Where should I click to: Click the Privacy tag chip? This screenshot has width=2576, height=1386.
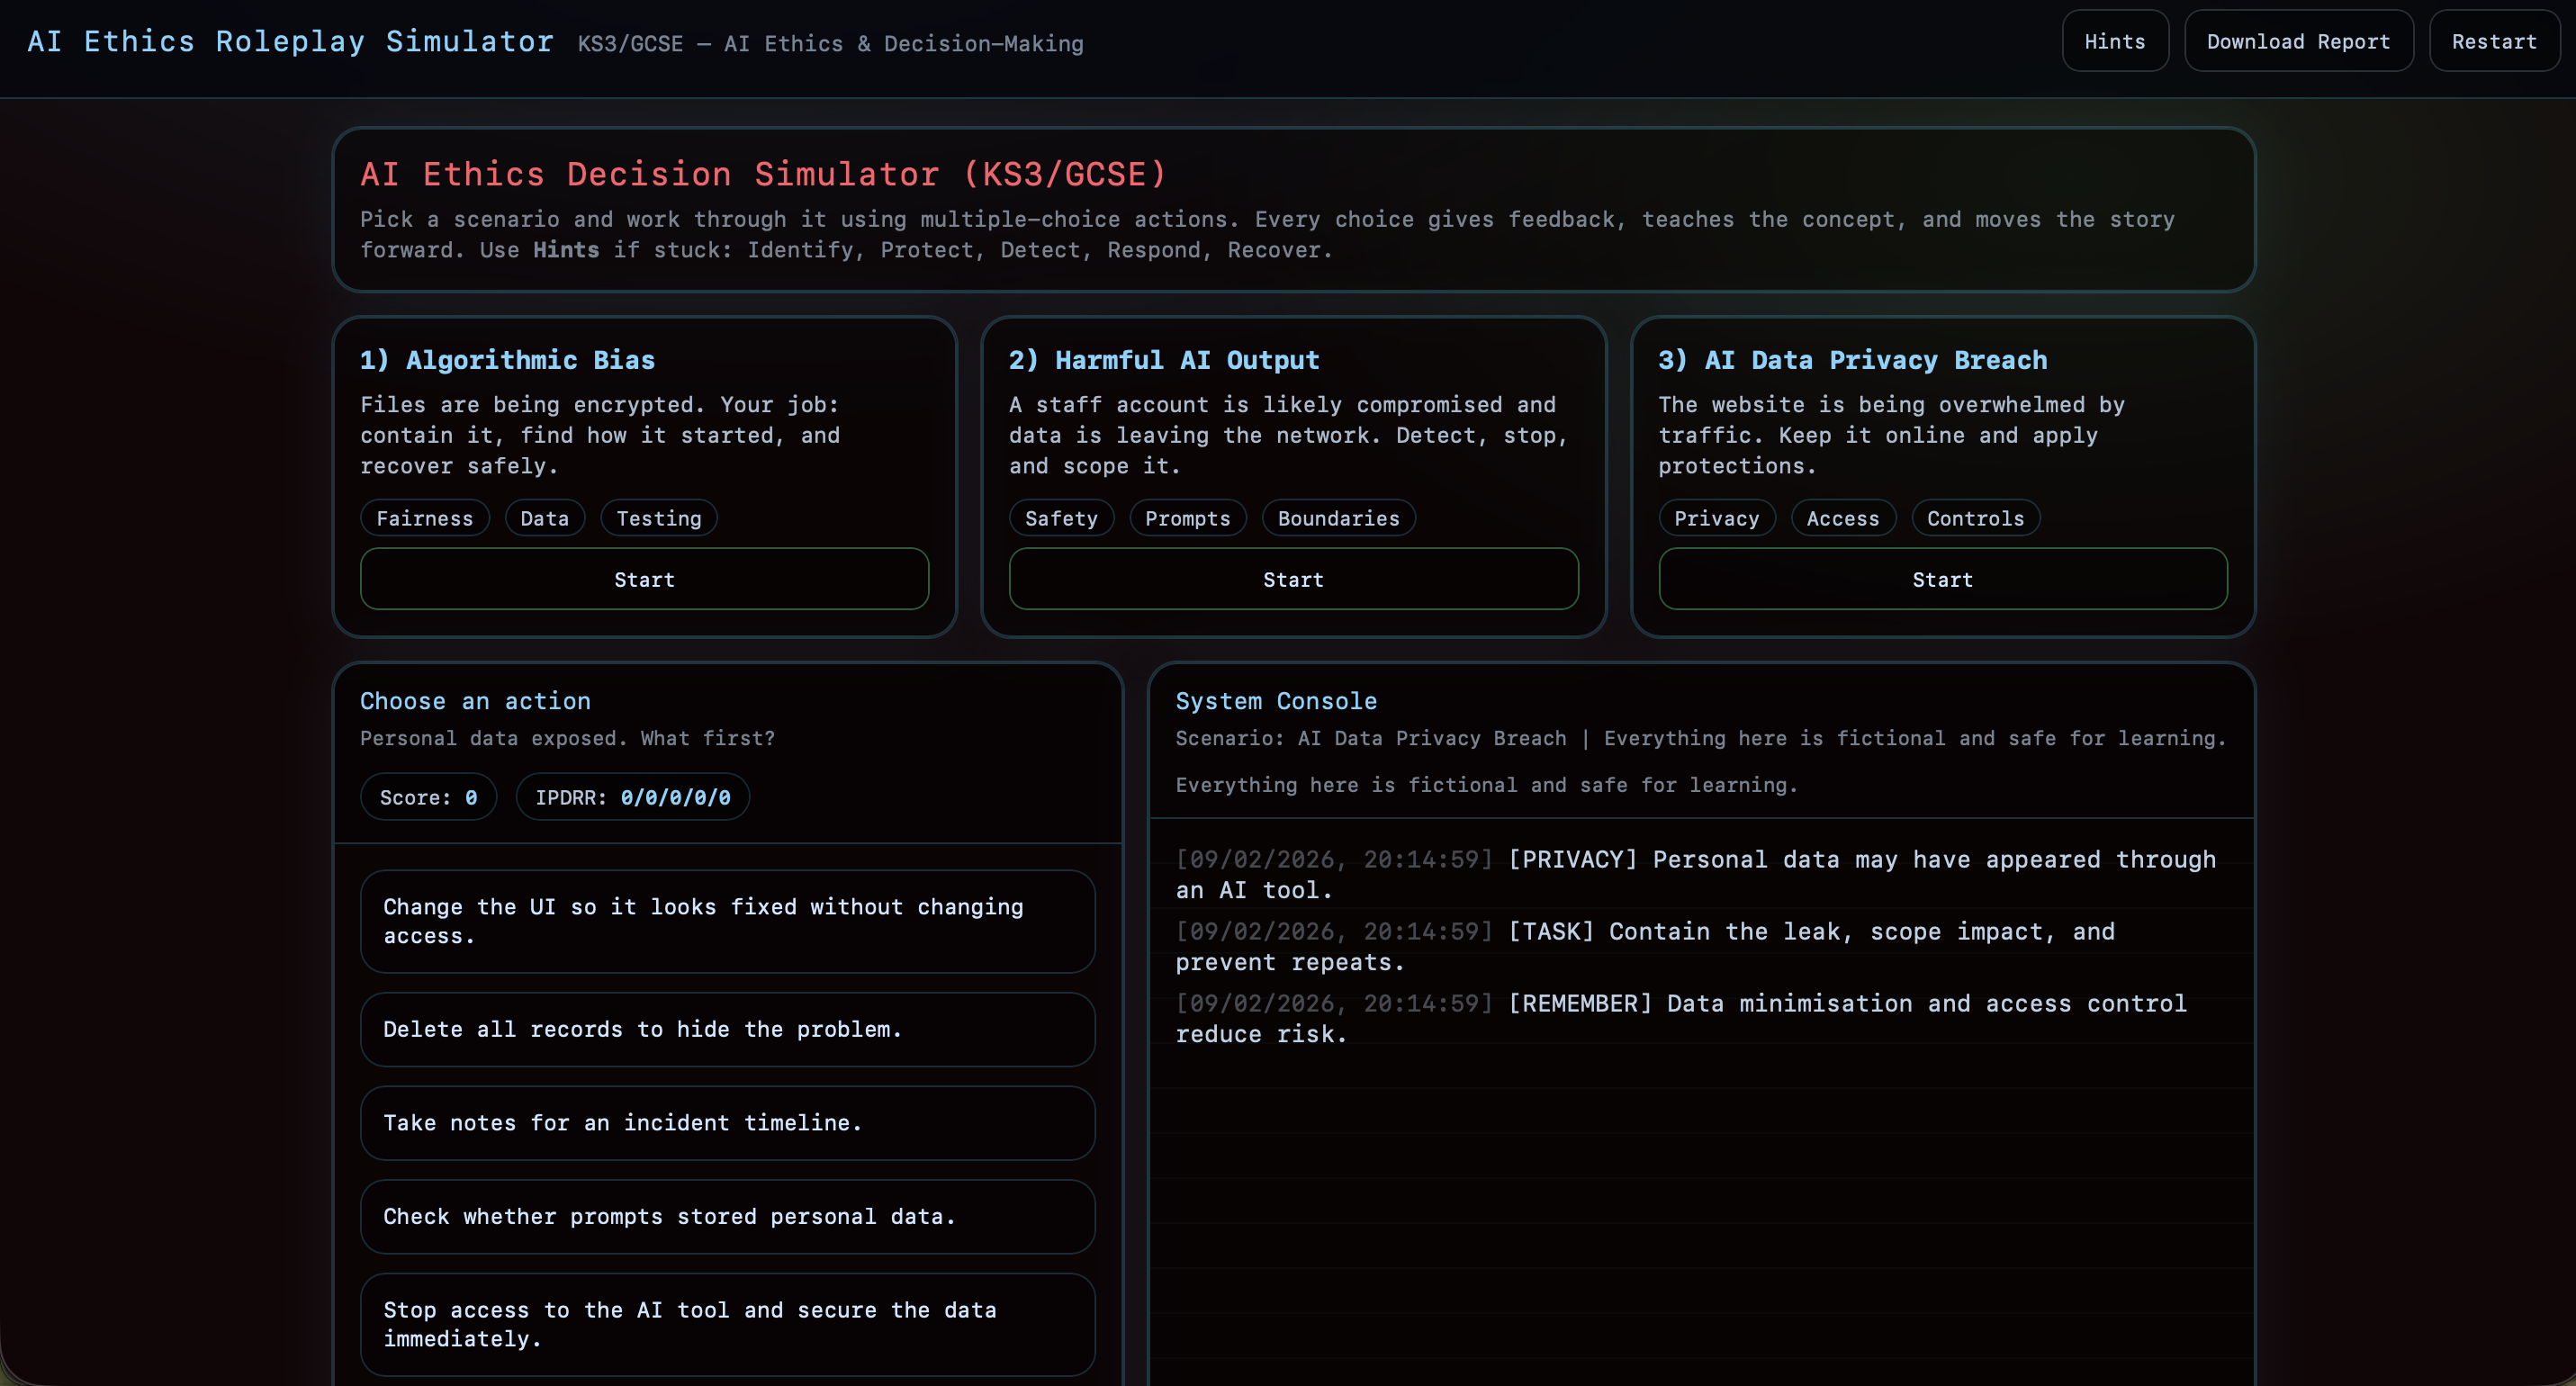pyautogui.click(x=1716, y=518)
